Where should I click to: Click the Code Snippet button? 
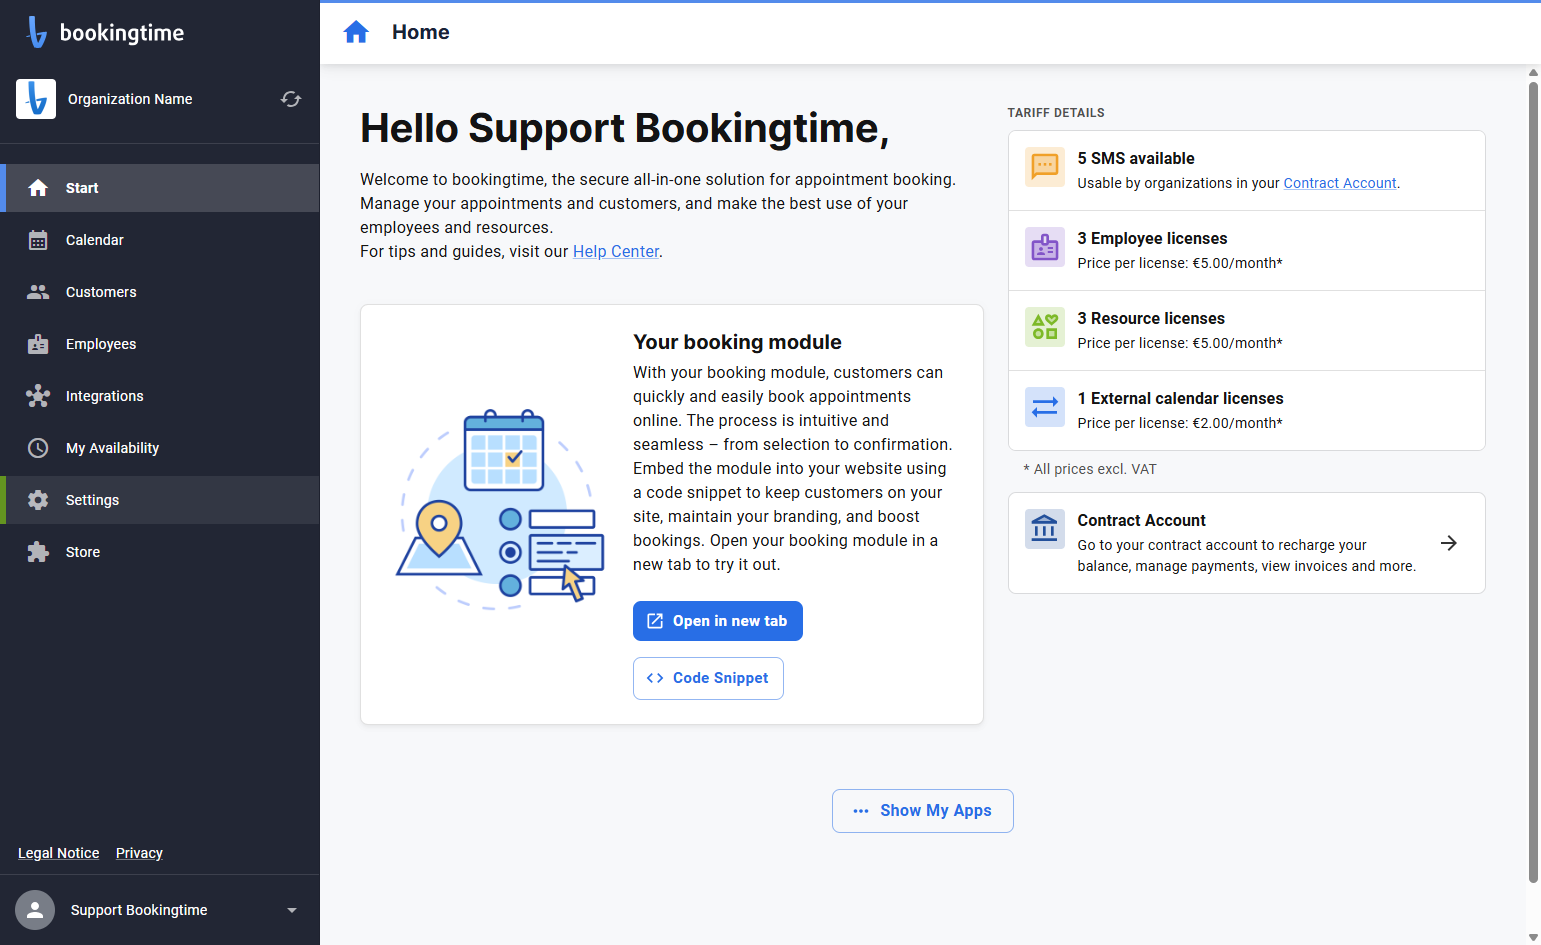tap(708, 678)
